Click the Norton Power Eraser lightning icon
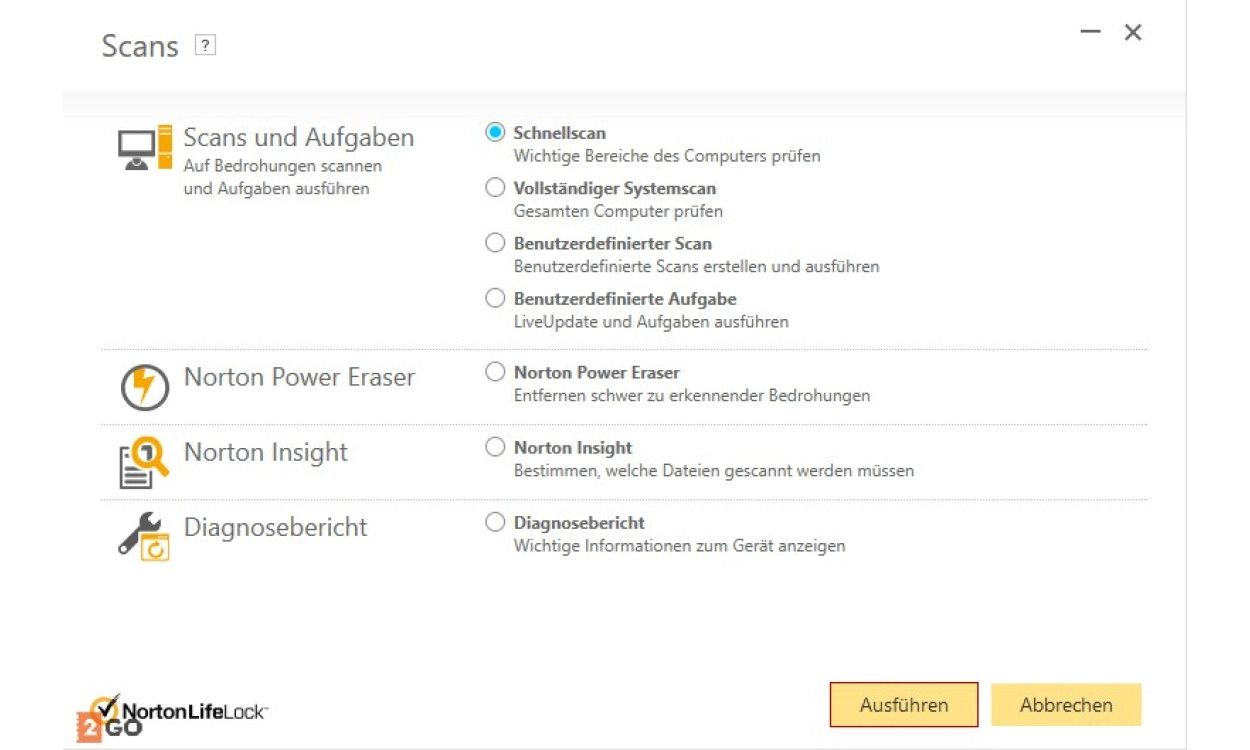Screen dimensions: 1250x750 pyautogui.click(x=145, y=387)
